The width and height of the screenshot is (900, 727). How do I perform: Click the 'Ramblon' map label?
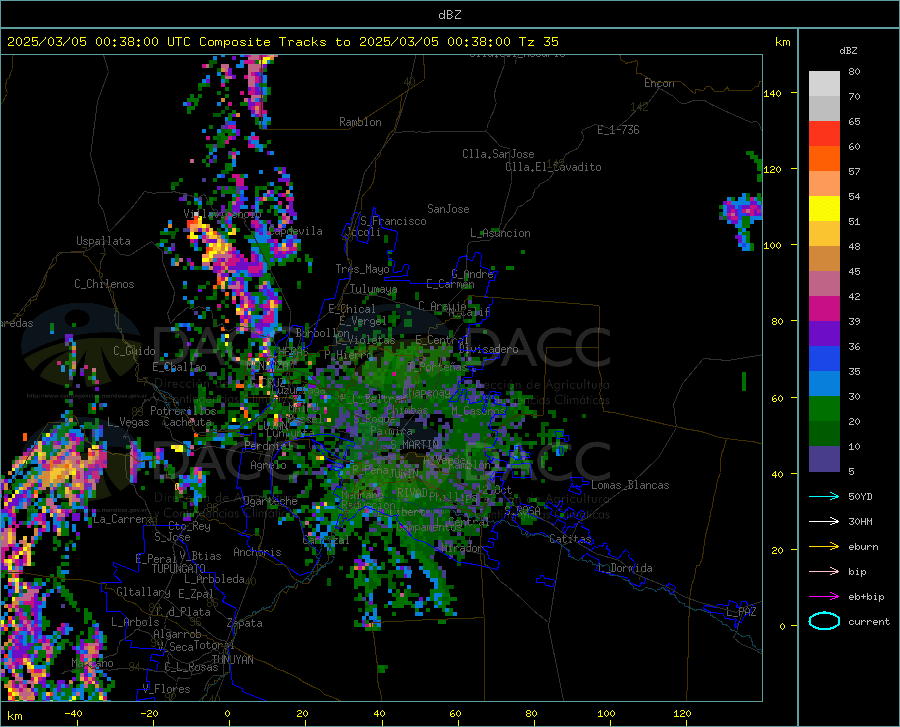(360, 122)
